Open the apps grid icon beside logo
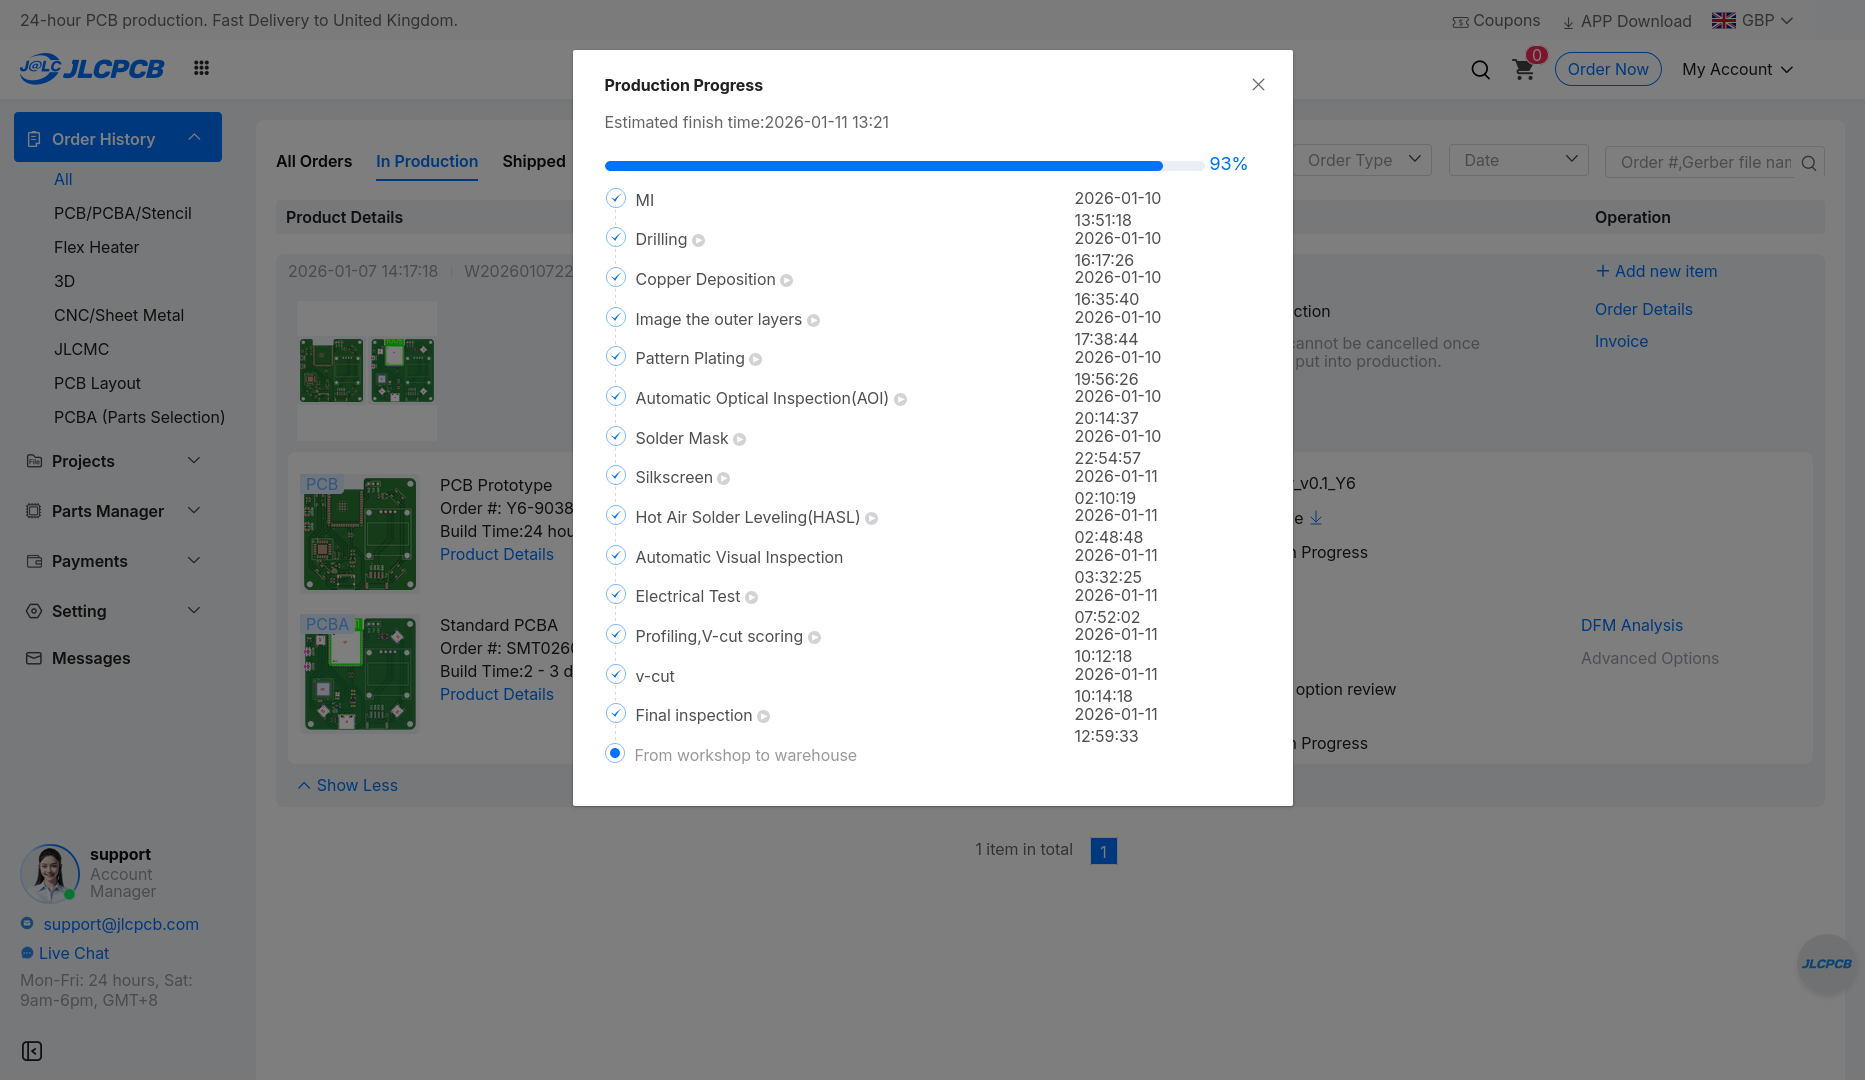The image size is (1865, 1080). (x=201, y=68)
